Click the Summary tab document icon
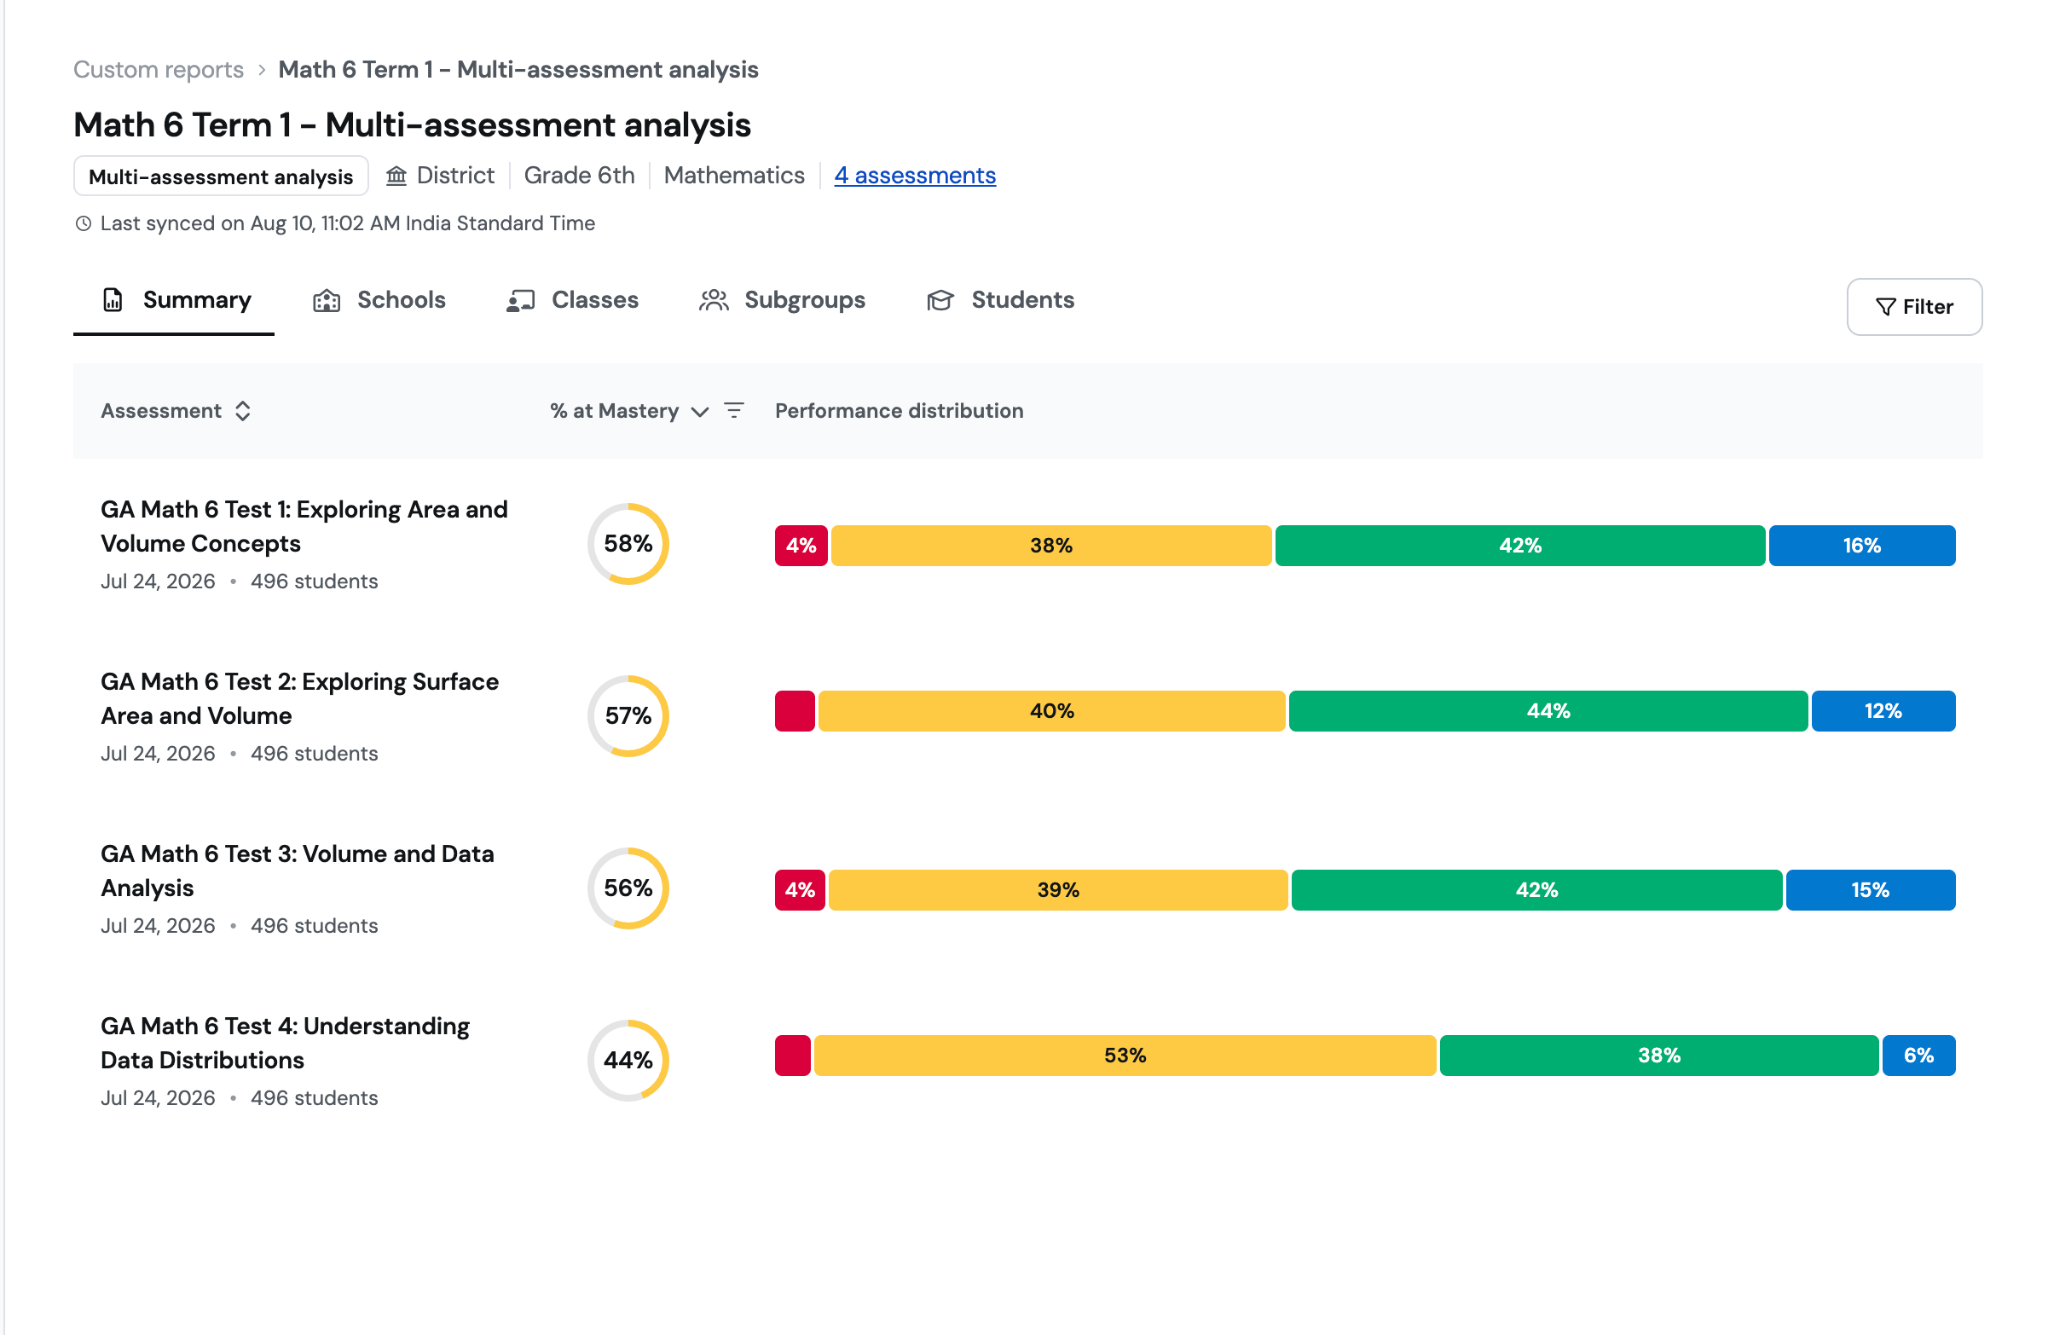2048x1335 pixels. (113, 300)
